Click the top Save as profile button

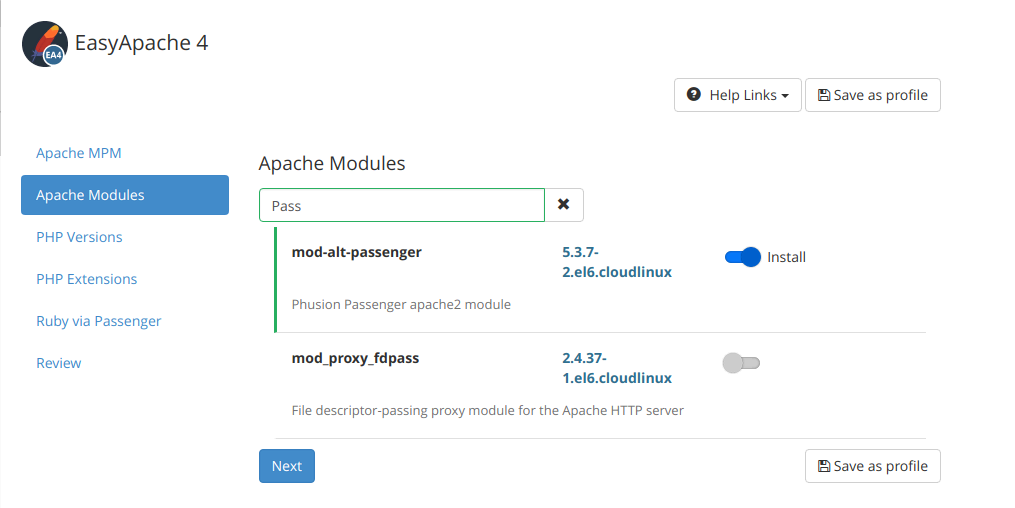(873, 95)
